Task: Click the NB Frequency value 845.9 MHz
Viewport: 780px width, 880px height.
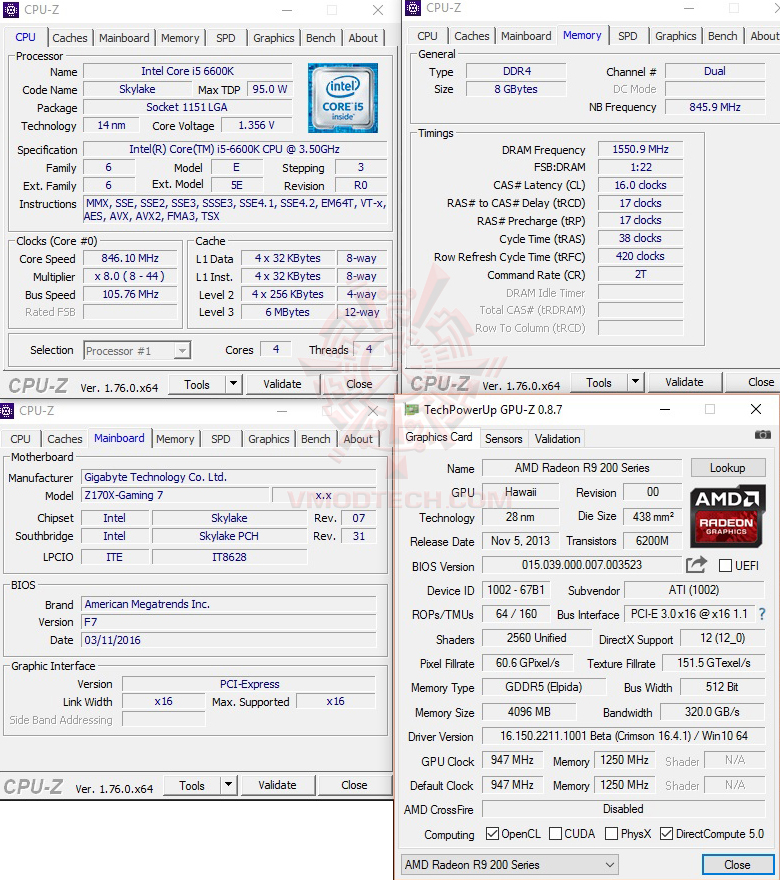Action: click(715, 107)
